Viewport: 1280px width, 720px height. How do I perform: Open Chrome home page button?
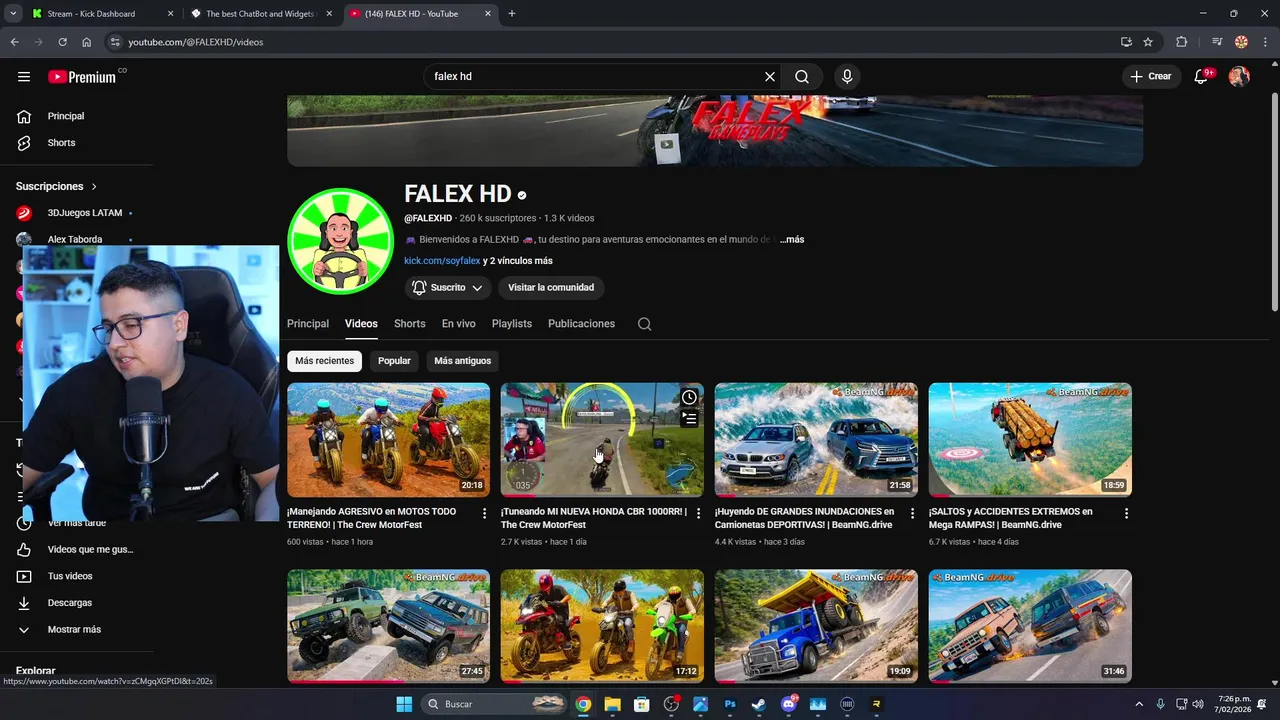click(86, 42)
